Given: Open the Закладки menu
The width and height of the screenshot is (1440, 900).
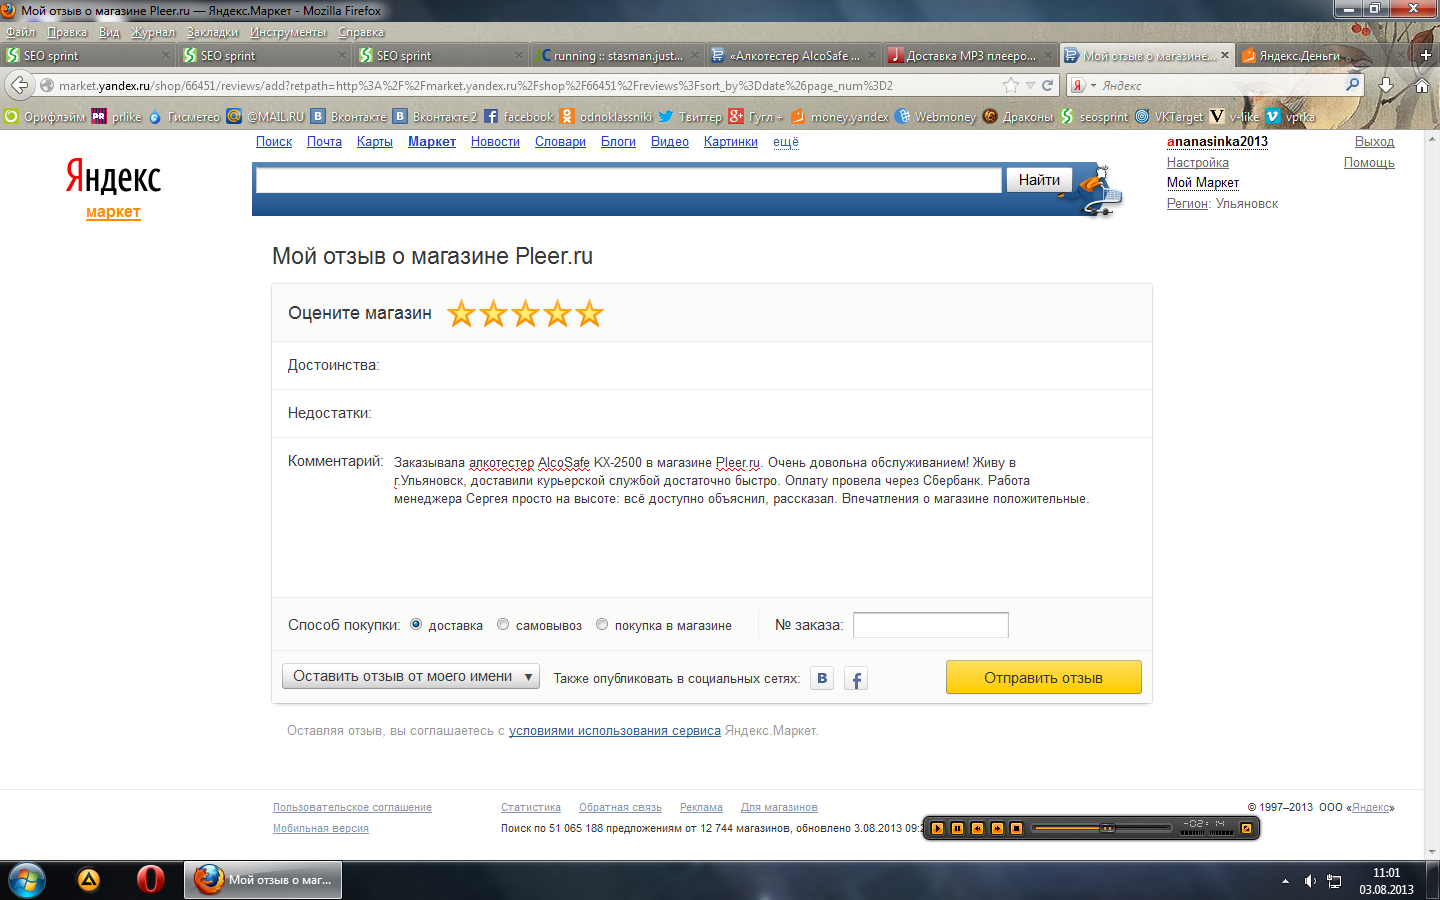Looking at the screenshot, I should pos(213,32).
